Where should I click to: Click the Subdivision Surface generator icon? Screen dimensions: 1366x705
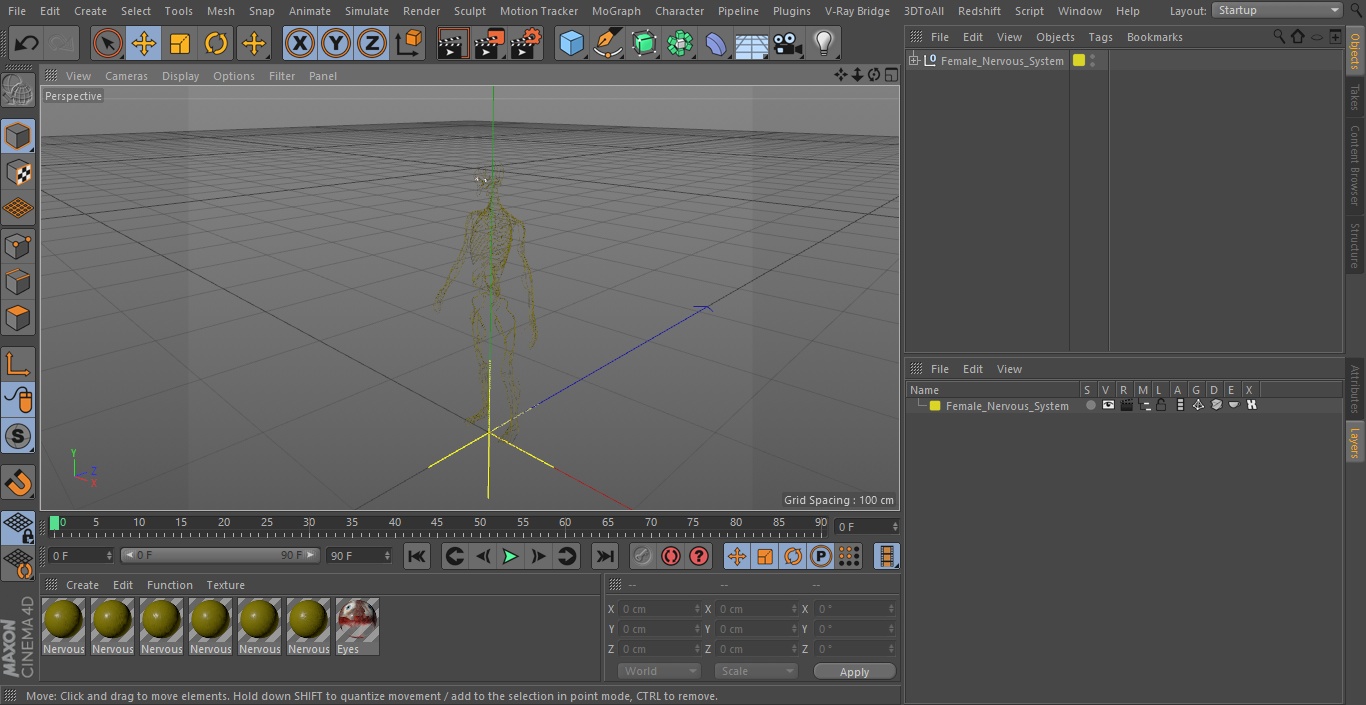pyautogui.click(x=644, y=44)
